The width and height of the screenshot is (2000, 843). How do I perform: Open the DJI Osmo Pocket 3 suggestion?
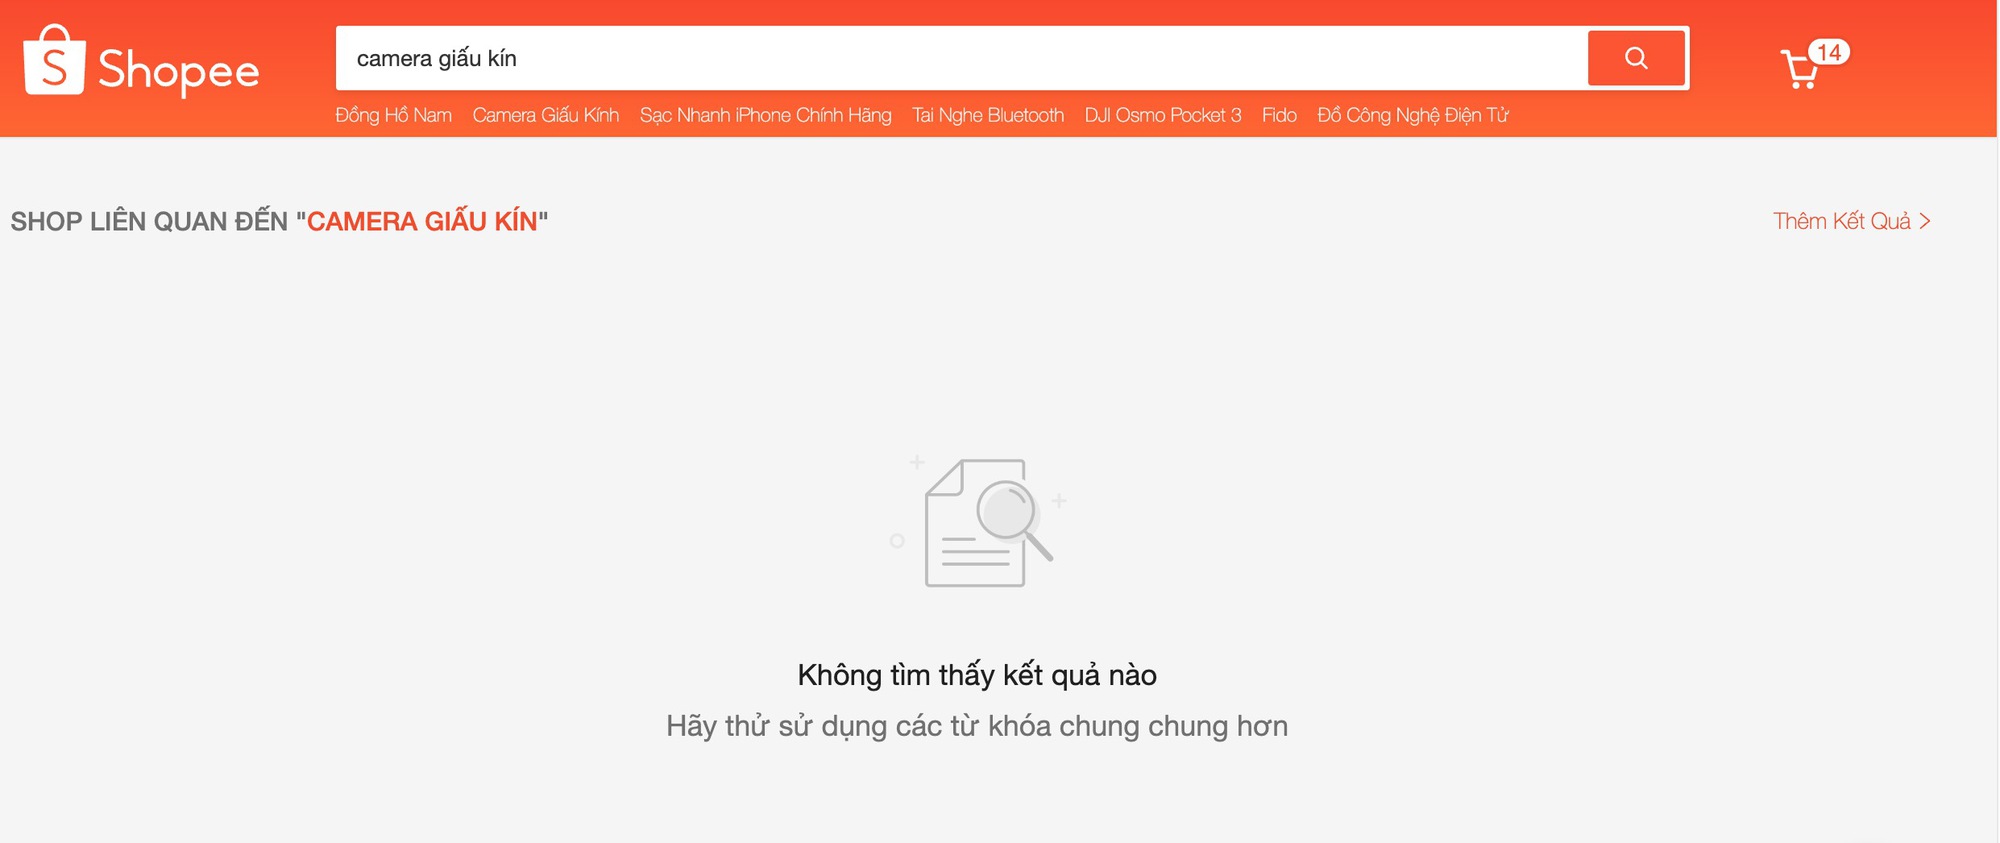click(1163, 115)
